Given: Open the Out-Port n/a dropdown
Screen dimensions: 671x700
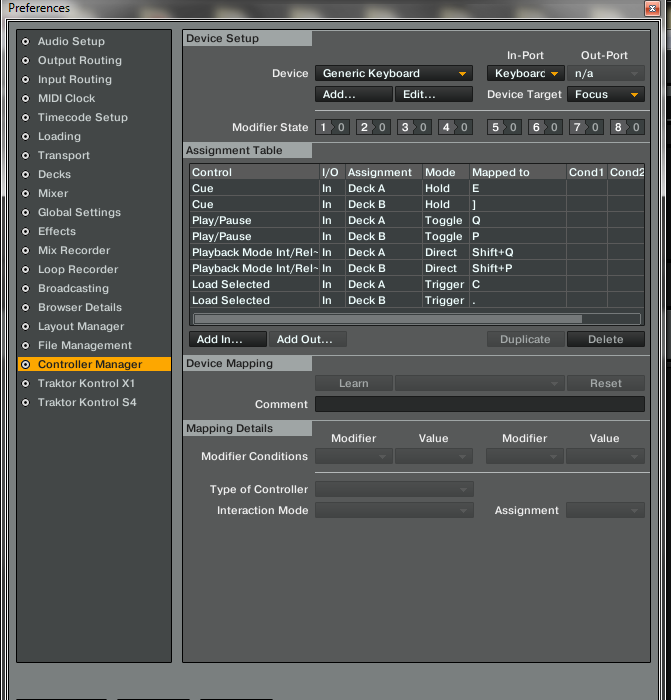Looking at the screenshot, I should coord(605,73).
